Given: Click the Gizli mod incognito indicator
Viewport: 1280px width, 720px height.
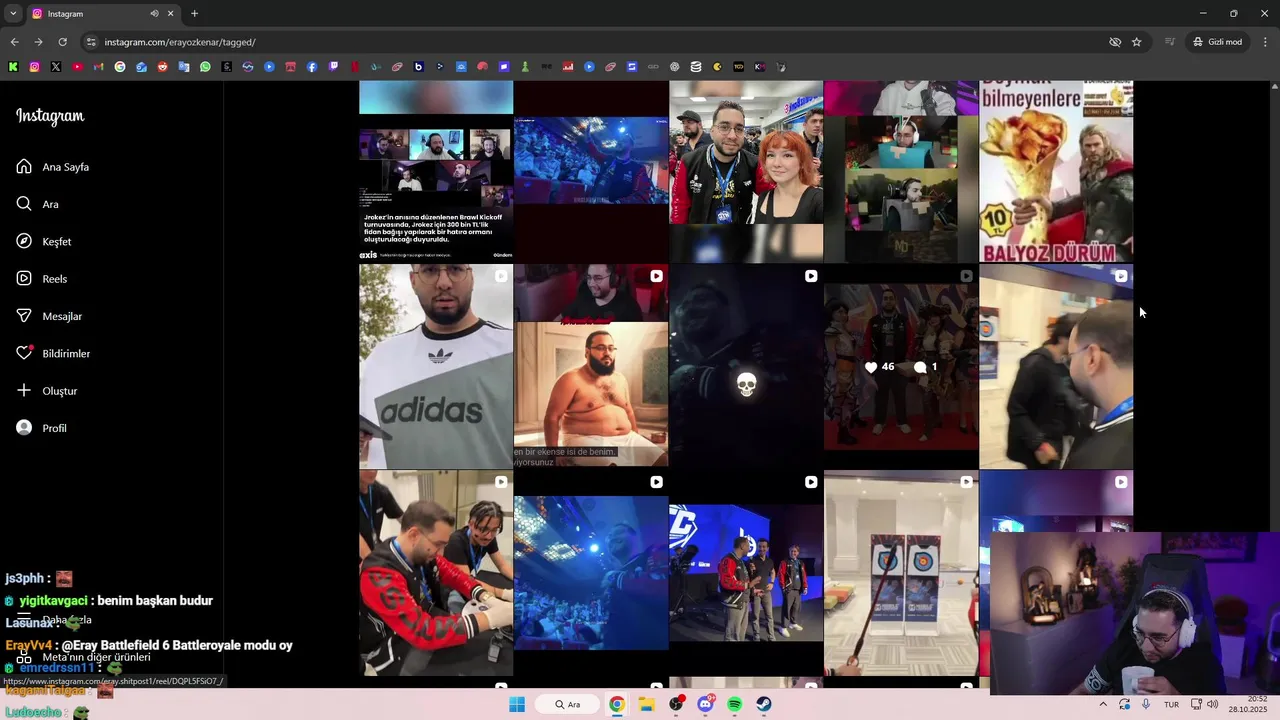Looking at the screenshot, I should pyautogui.click(x=1217, y=42).
